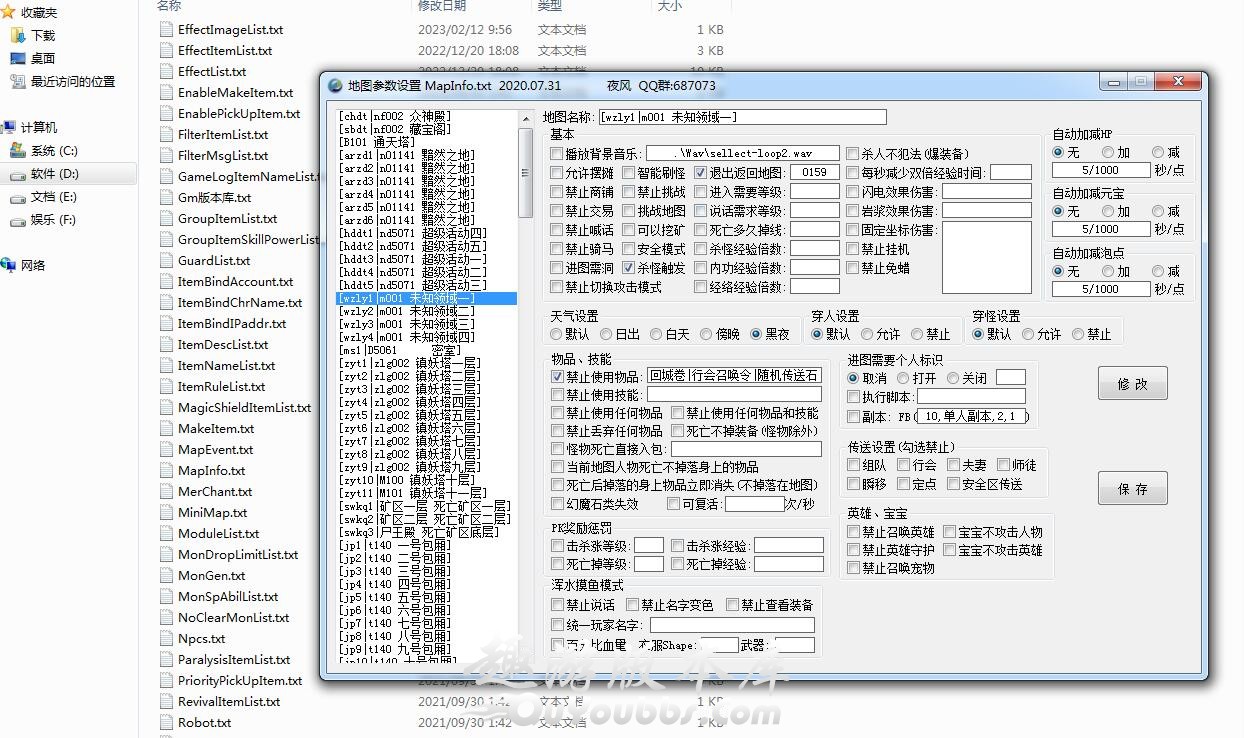Select MerChant.txt file icon
The width and height of the screenshot is (1244, 738).
click(166, 491)
